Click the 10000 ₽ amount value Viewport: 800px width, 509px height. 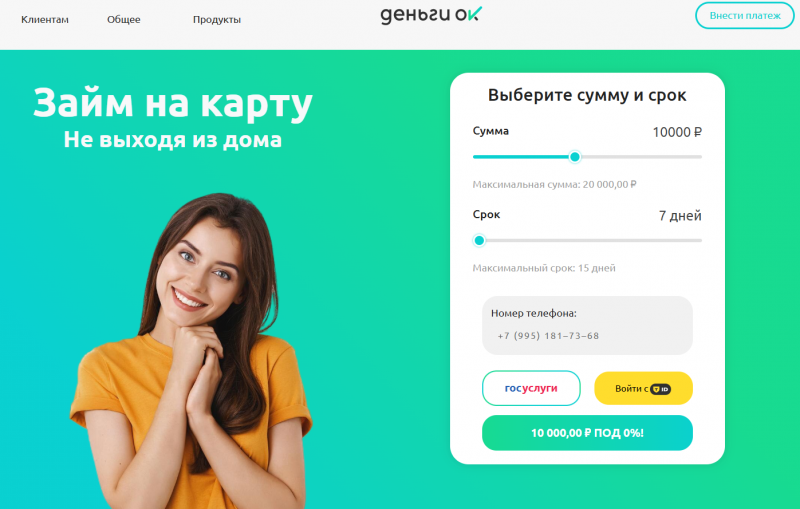tap(677, 132)
